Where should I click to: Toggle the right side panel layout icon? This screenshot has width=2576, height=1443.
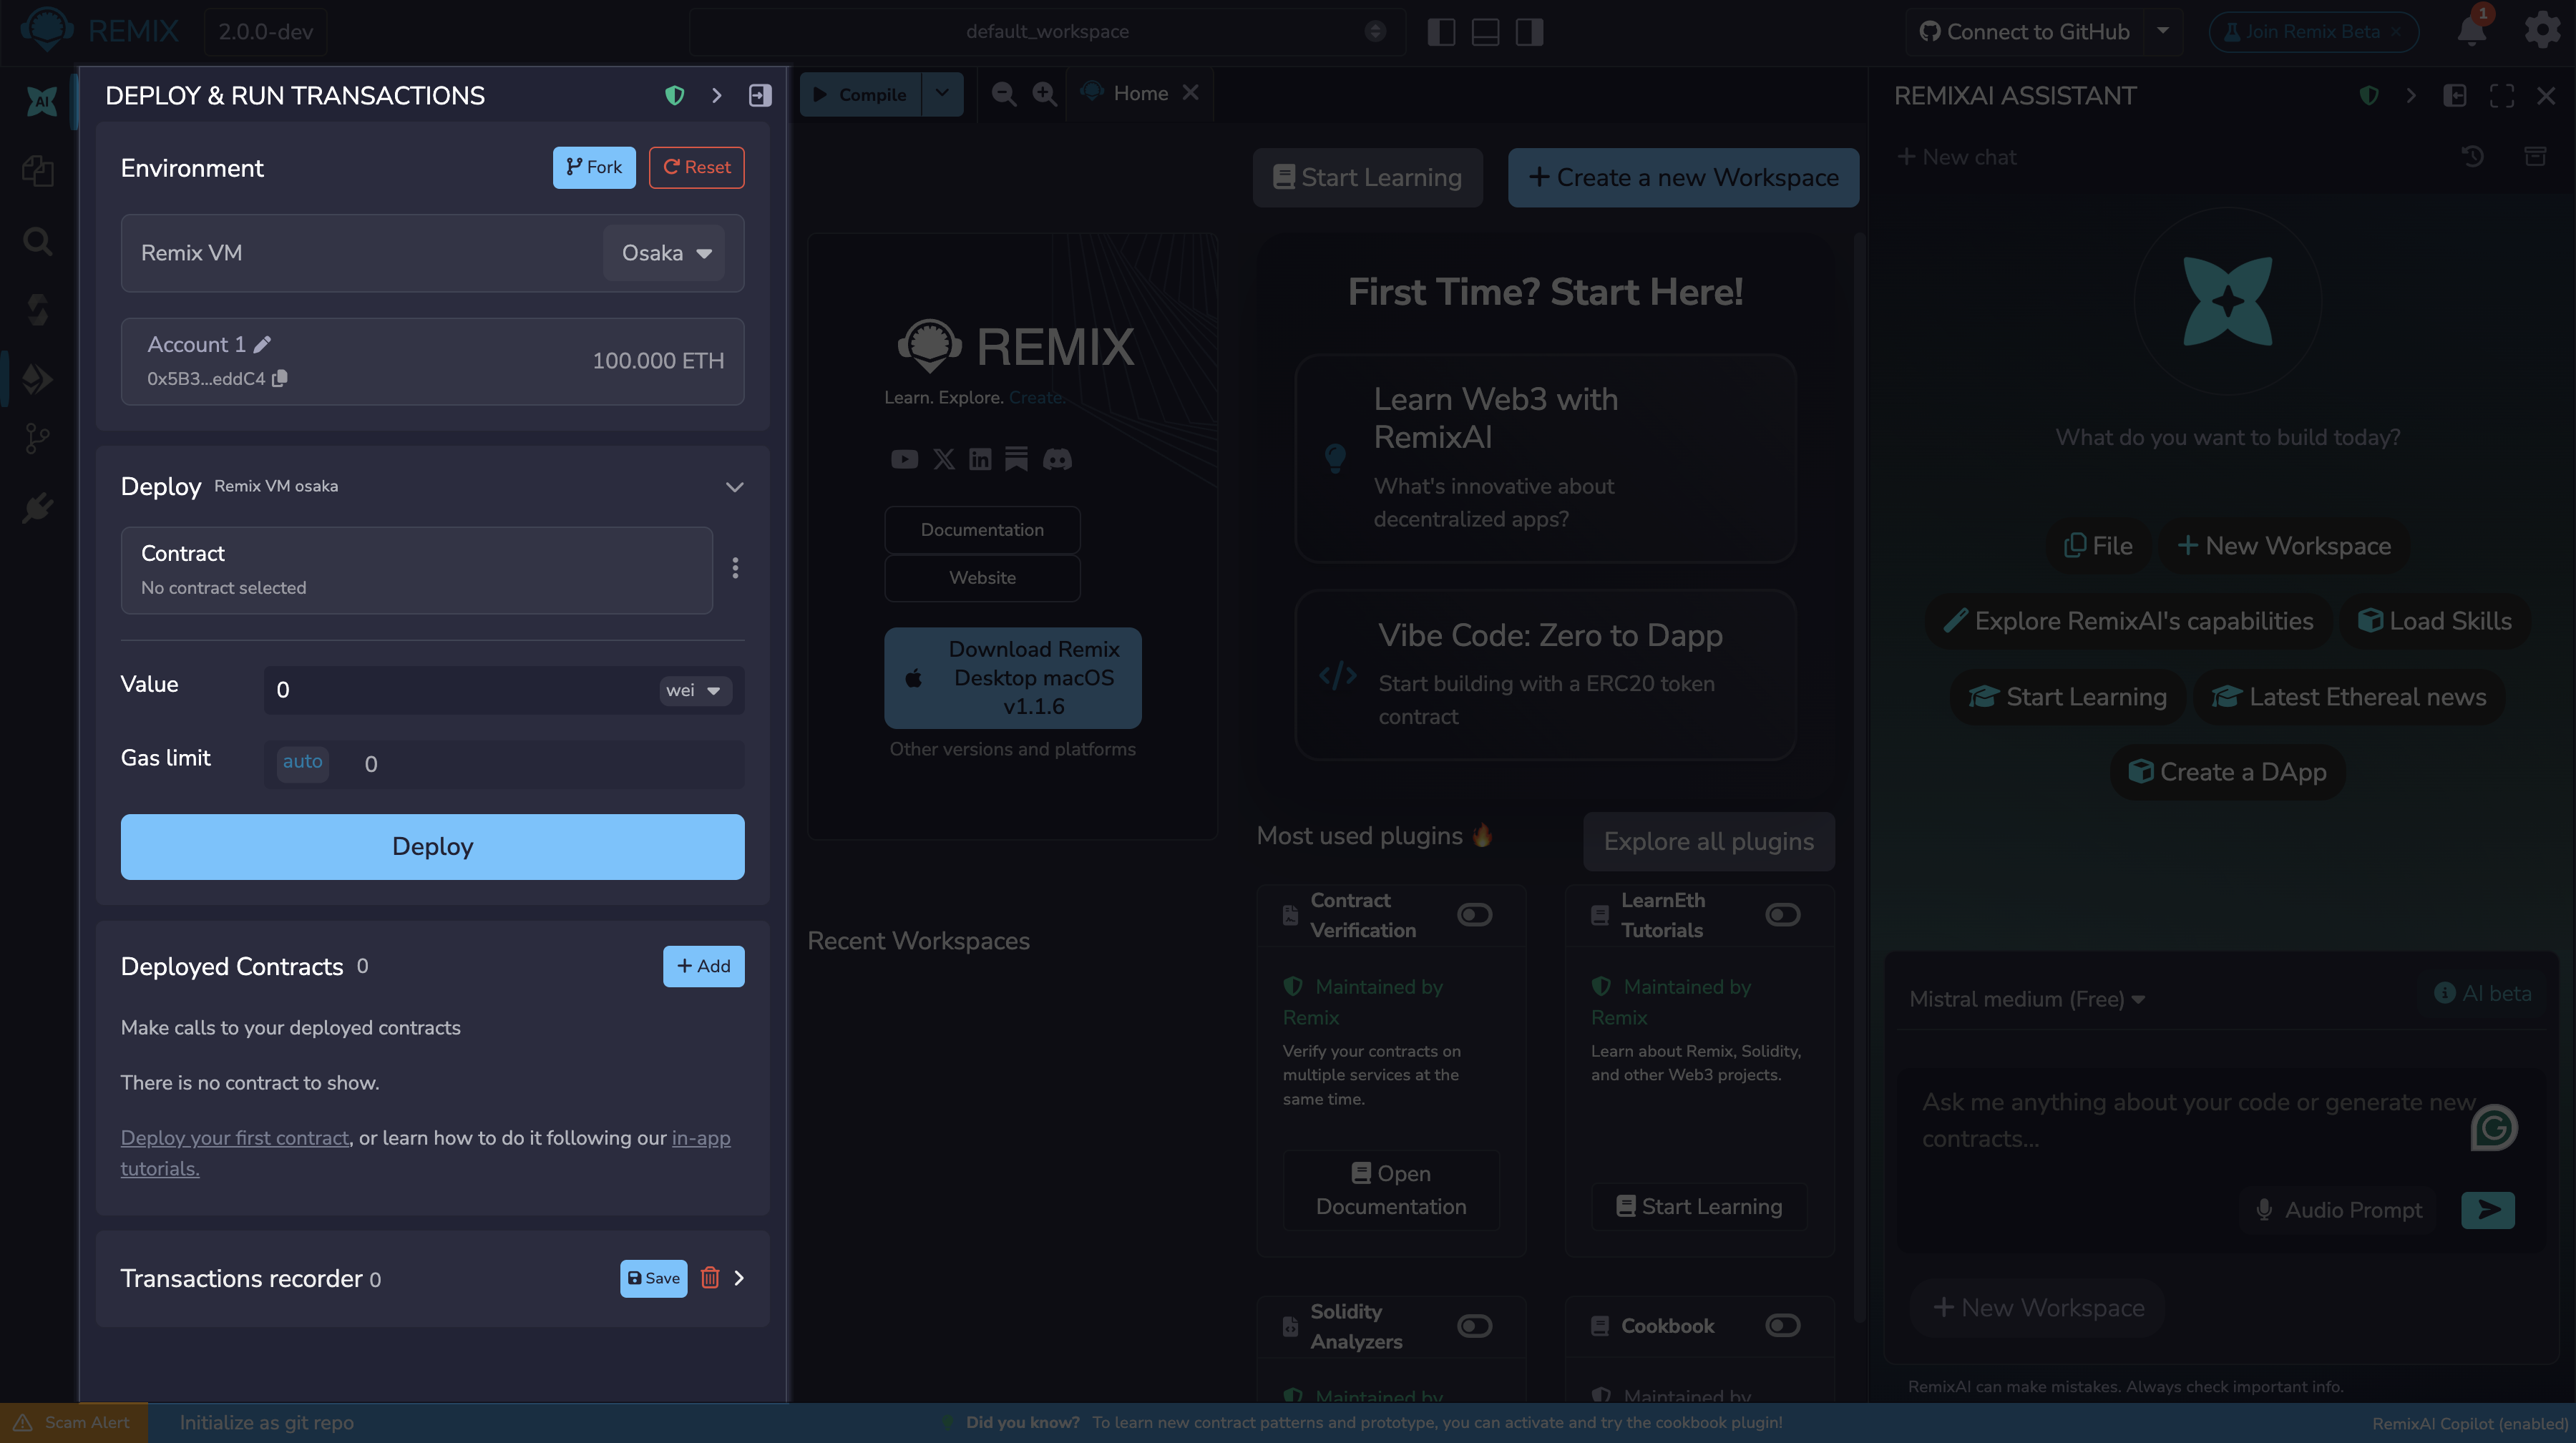1529,32
